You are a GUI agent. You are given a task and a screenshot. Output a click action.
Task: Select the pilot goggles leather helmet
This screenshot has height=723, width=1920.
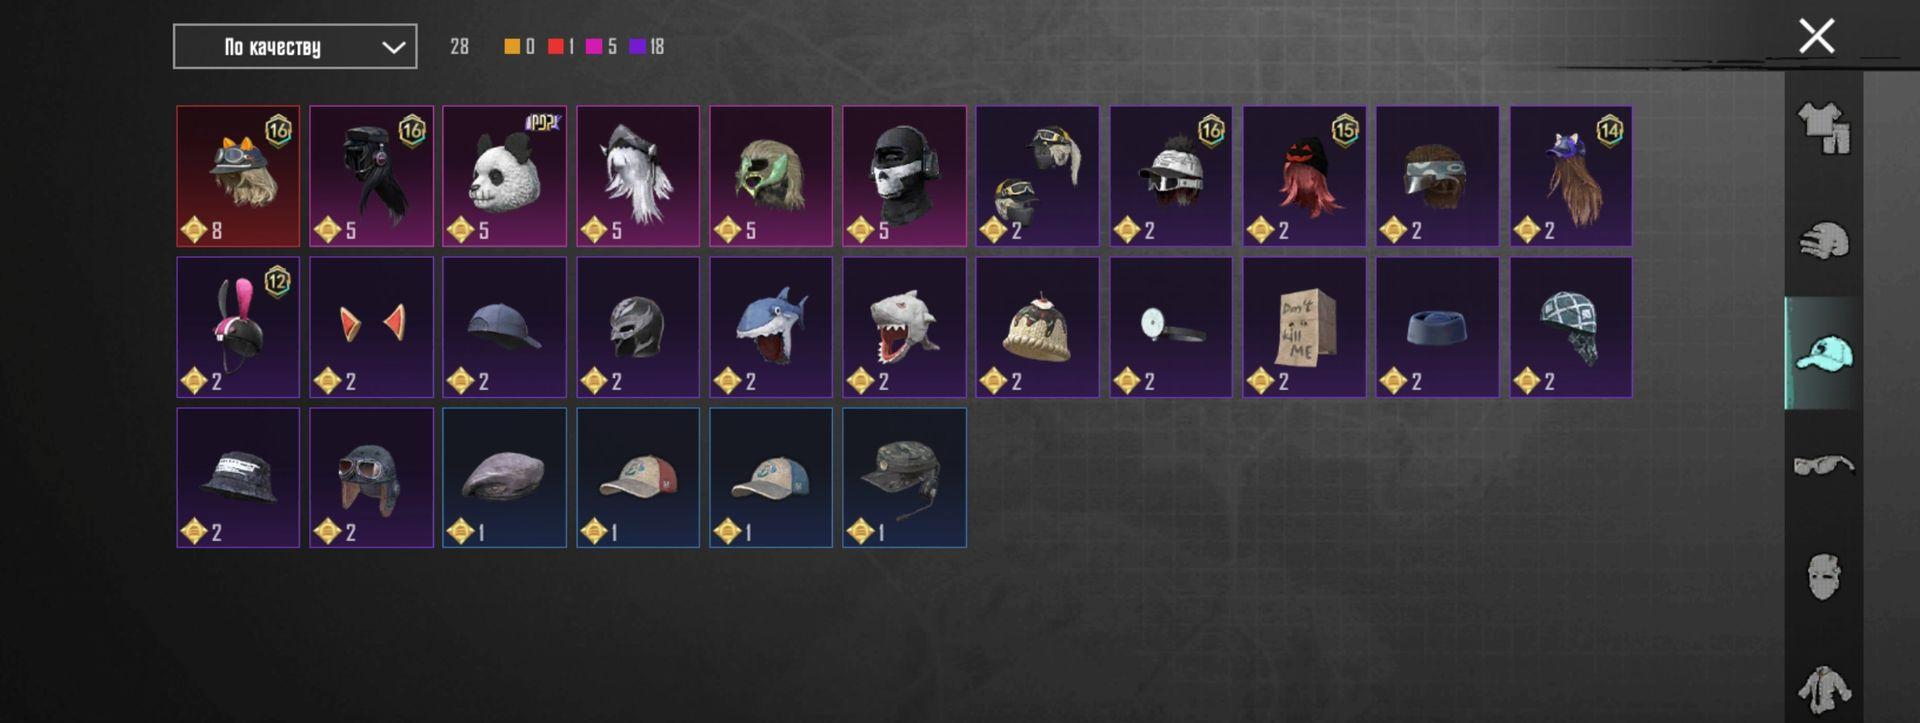click(371, 478)
